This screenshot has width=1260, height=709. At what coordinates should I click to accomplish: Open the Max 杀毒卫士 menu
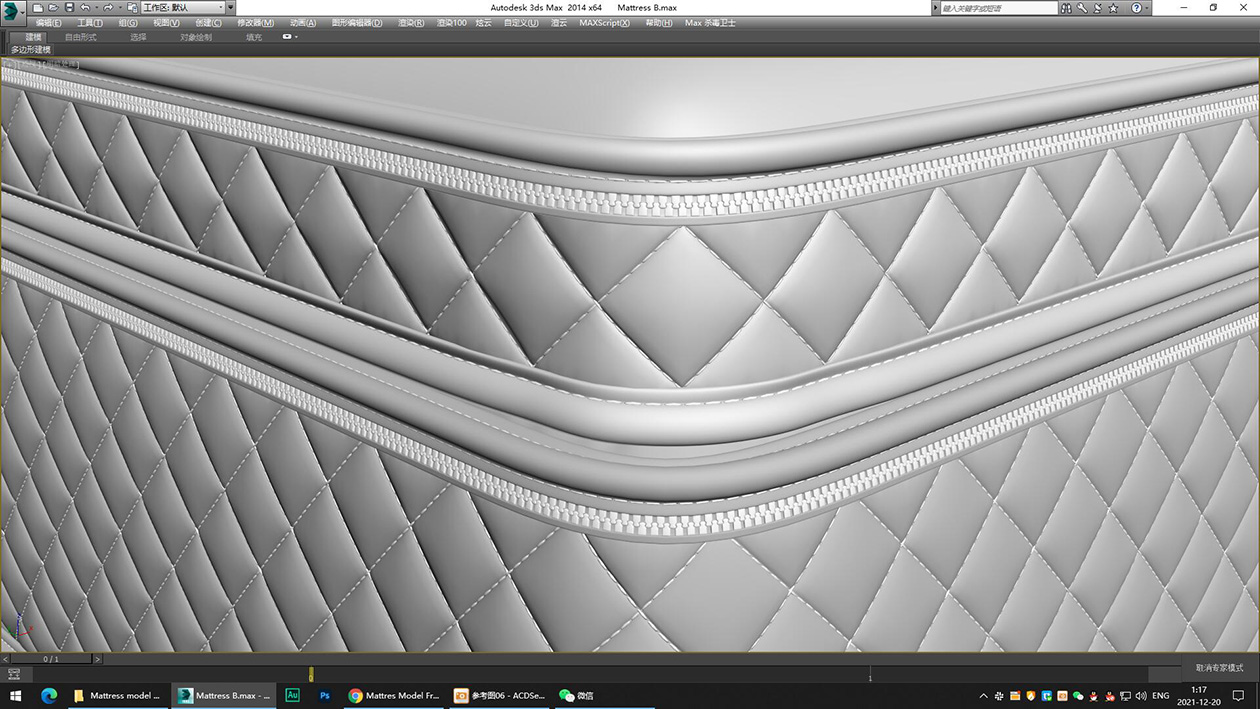710,23
